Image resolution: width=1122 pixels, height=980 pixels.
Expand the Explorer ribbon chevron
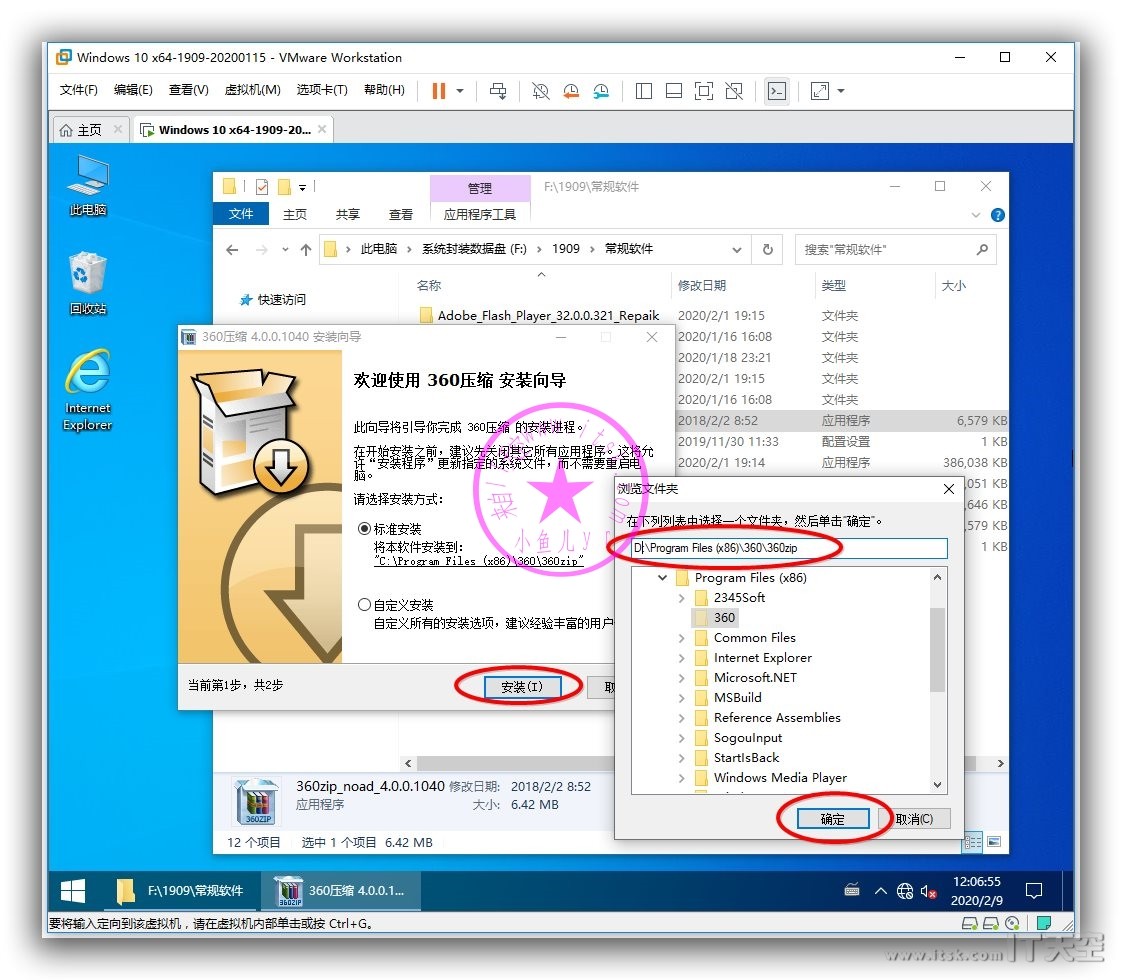975,215
